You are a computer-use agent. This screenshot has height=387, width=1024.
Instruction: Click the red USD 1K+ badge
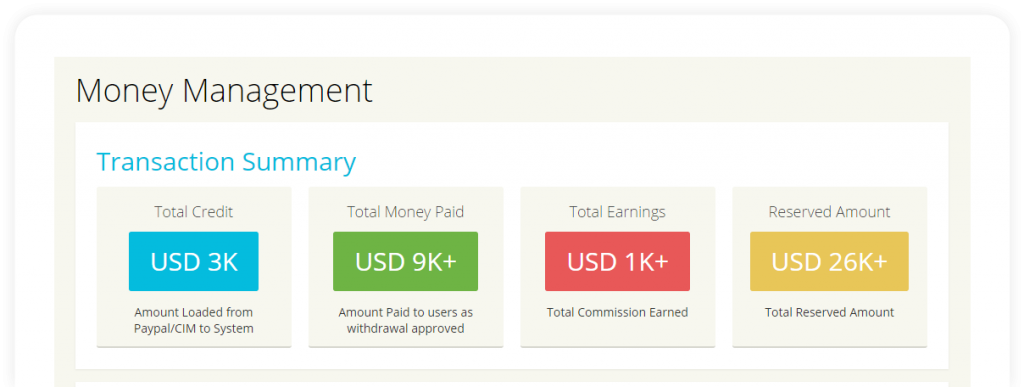pos(617,261)
